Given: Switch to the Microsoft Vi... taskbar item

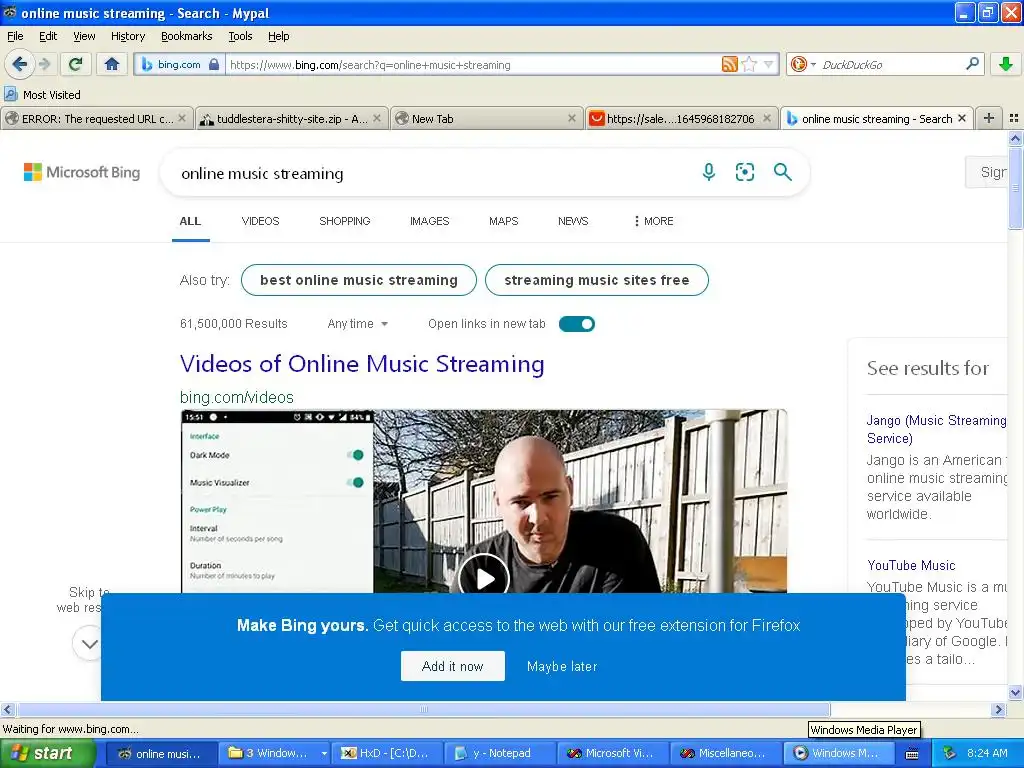Looking at the screenshot, I should pos(615,754).
